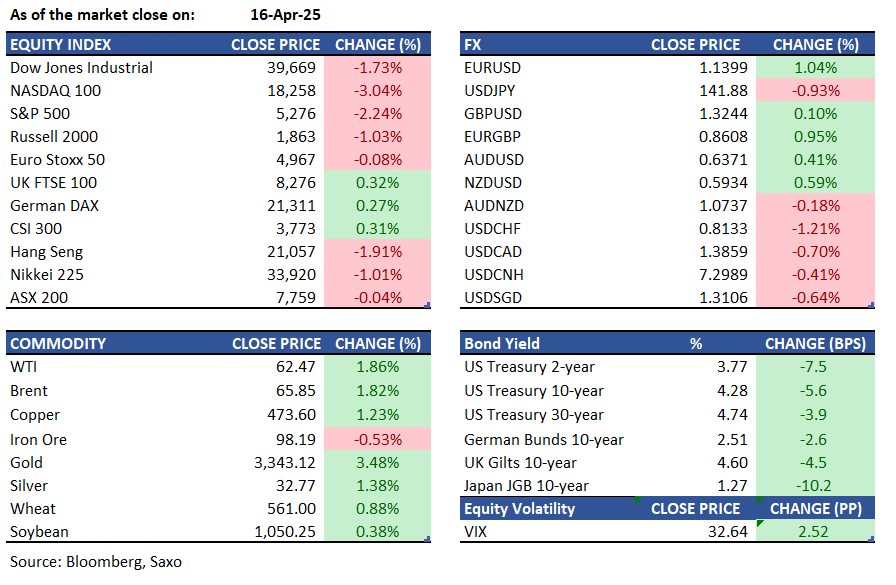Select the 16-Apr-25 market close date

[286, 15]
